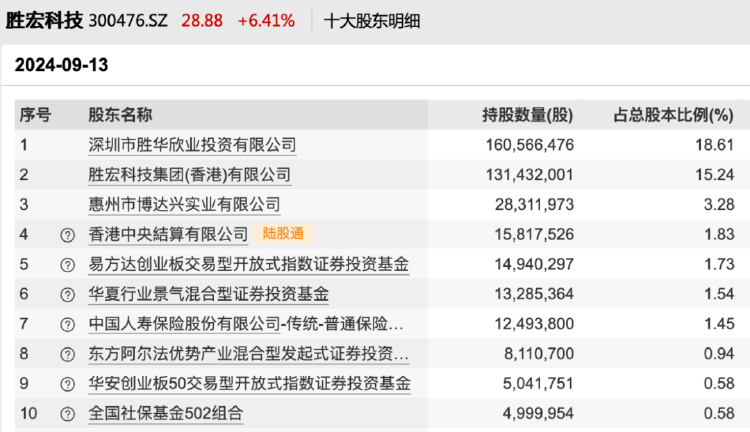The width and height of the screenshot is (750, 432).
Task: Open shareholder 香港中央結算有限公司
Action: [x=168, y=234]
